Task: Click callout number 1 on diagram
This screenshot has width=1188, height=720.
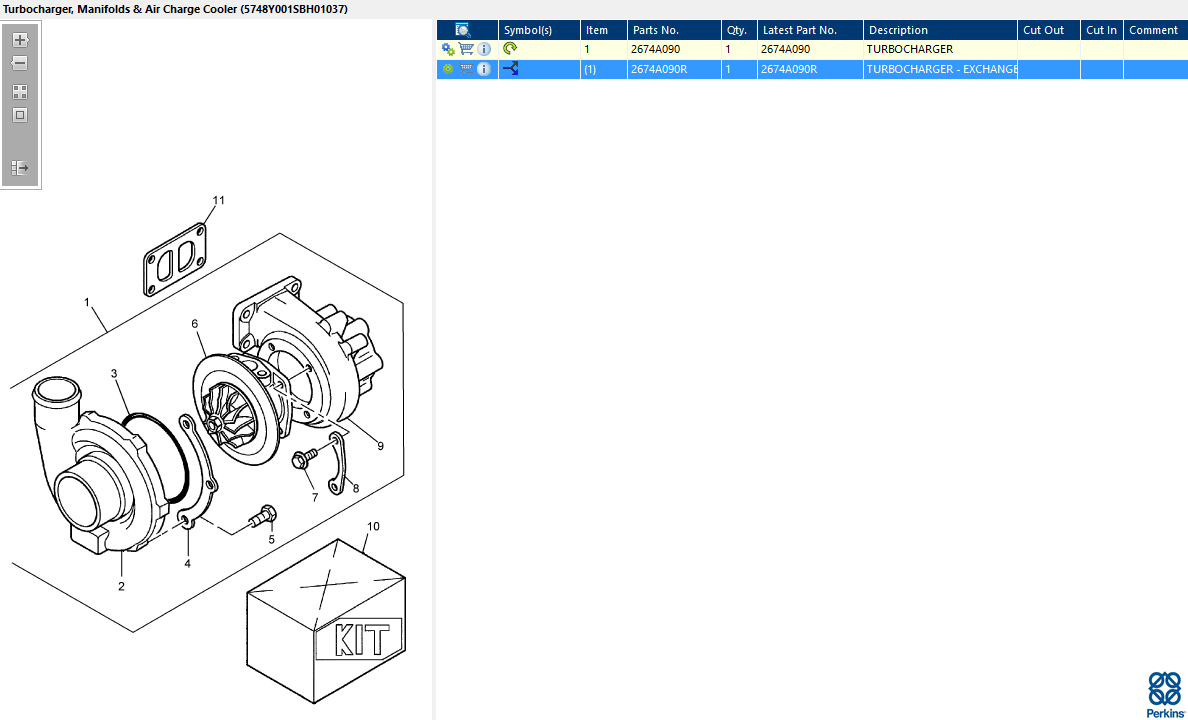Action: click(x=87, y=302)
